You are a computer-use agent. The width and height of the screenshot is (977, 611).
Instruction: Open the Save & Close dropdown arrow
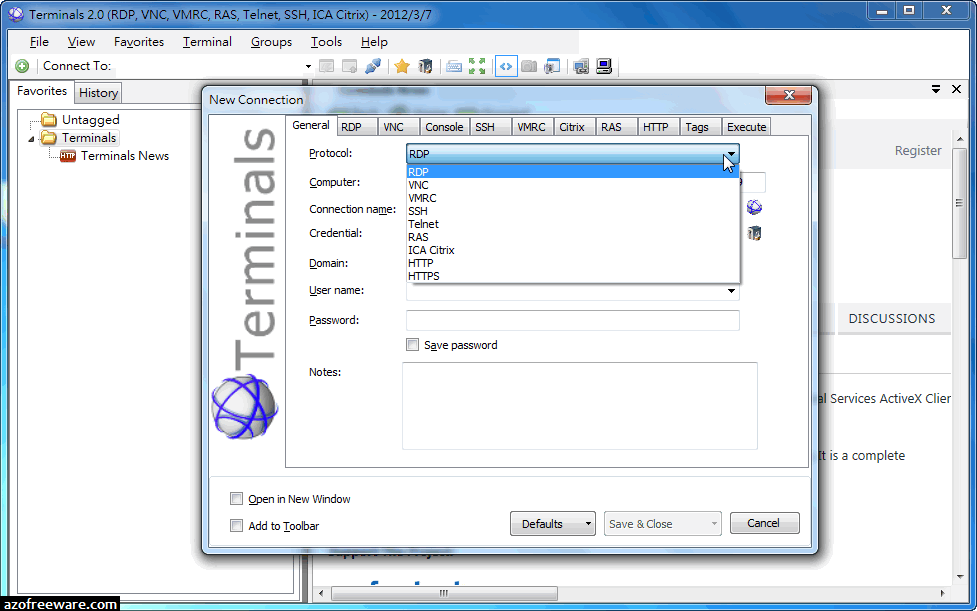point(714,524)
